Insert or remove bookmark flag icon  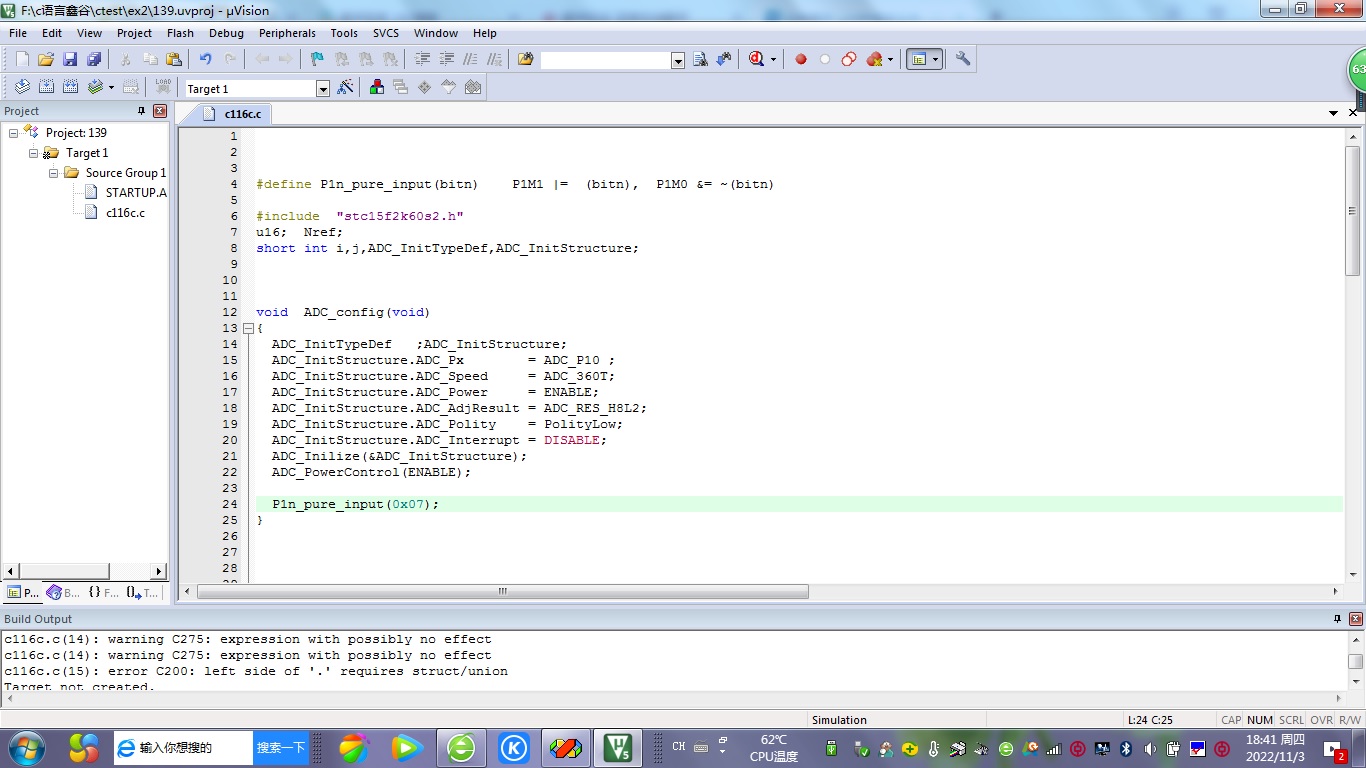pyautogui.click(x=317, y=59)
